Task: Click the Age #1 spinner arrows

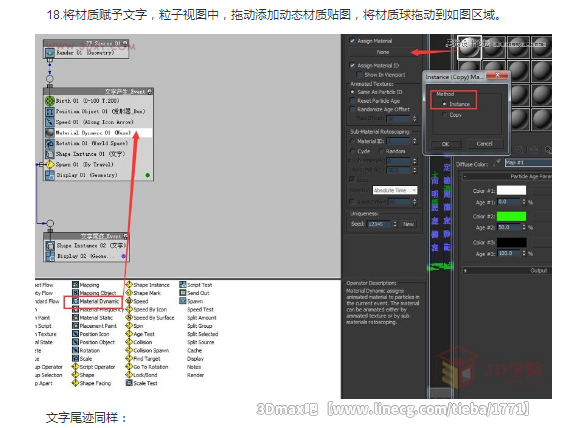Action: pos(524,201)
